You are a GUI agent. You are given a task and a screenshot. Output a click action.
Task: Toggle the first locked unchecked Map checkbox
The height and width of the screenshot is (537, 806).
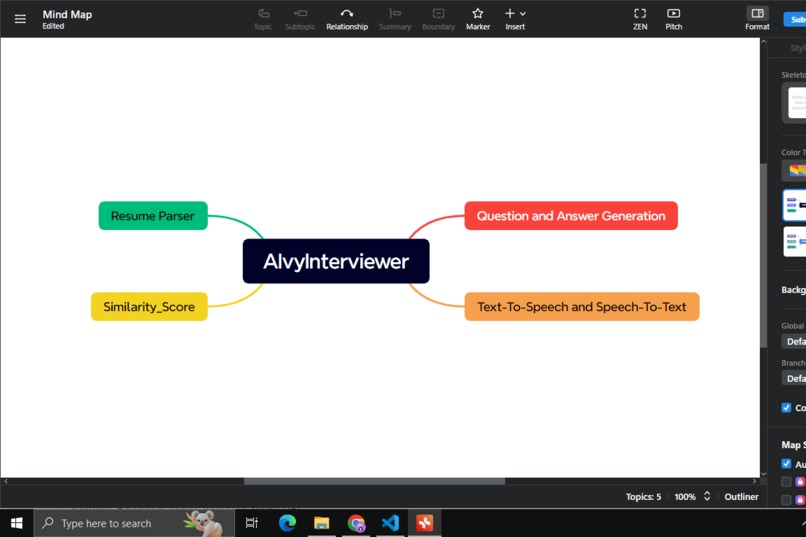786,482
